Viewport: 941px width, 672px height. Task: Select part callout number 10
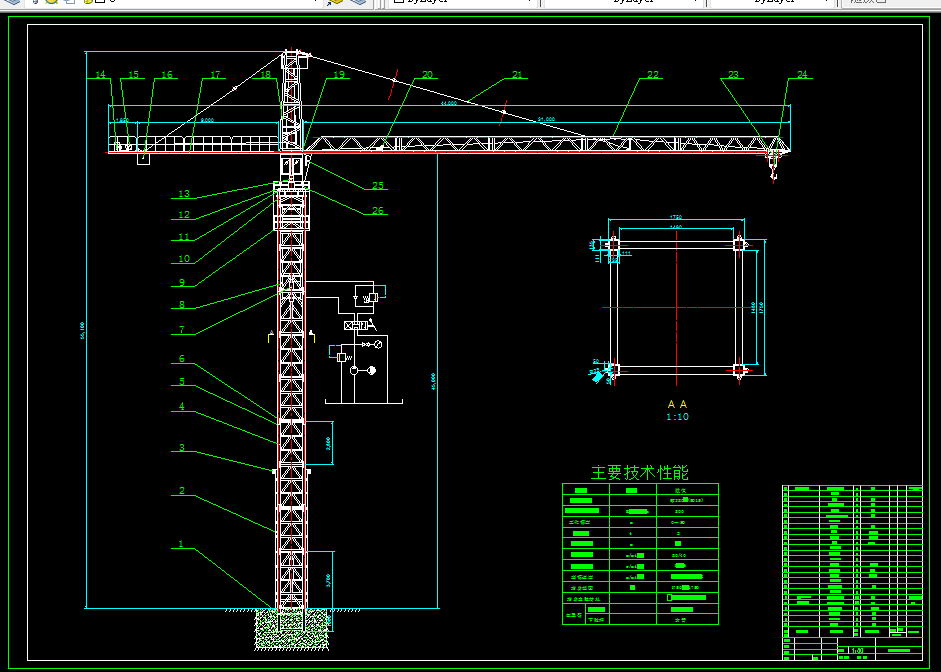point(184,259)
